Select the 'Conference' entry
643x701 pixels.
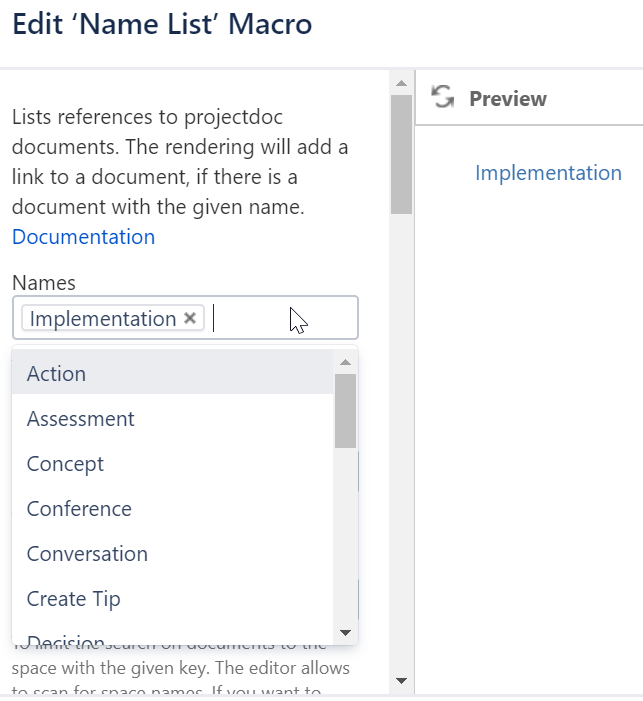point(79,508)
